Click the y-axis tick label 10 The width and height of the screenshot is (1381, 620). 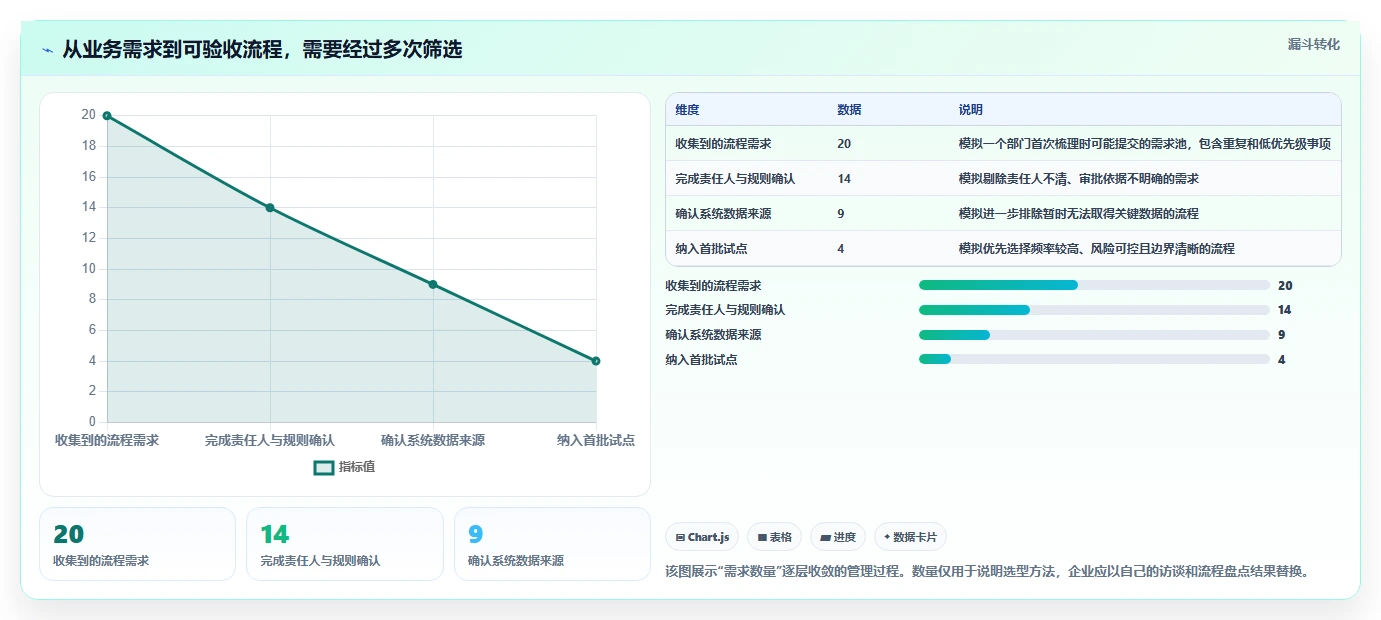tap(89, 269)
